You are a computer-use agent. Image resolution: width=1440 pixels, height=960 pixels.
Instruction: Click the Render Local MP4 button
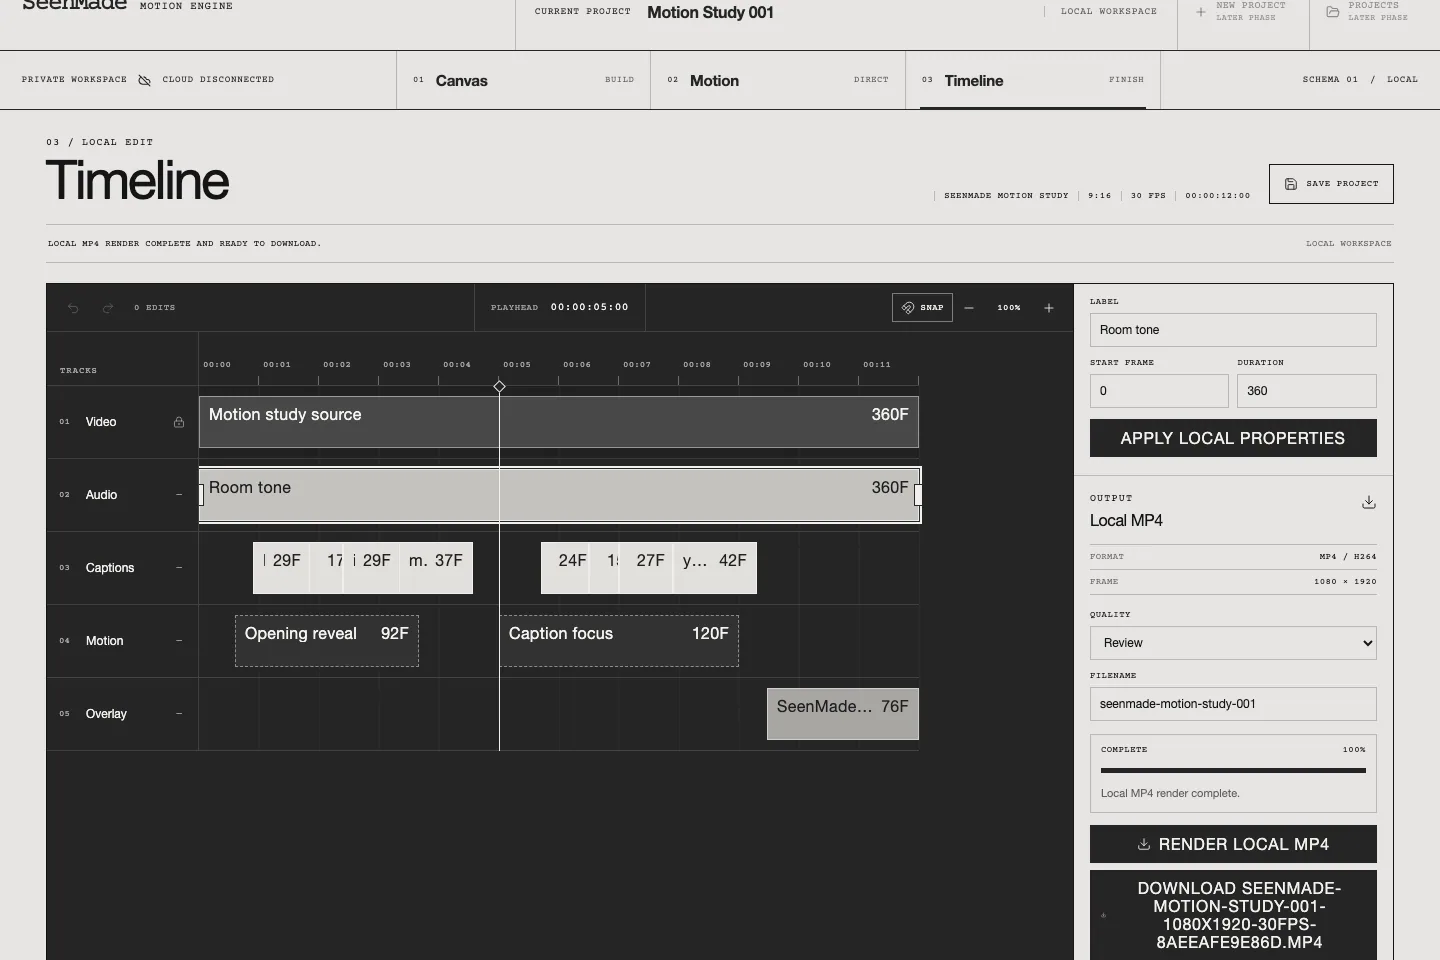(1233, 844)
